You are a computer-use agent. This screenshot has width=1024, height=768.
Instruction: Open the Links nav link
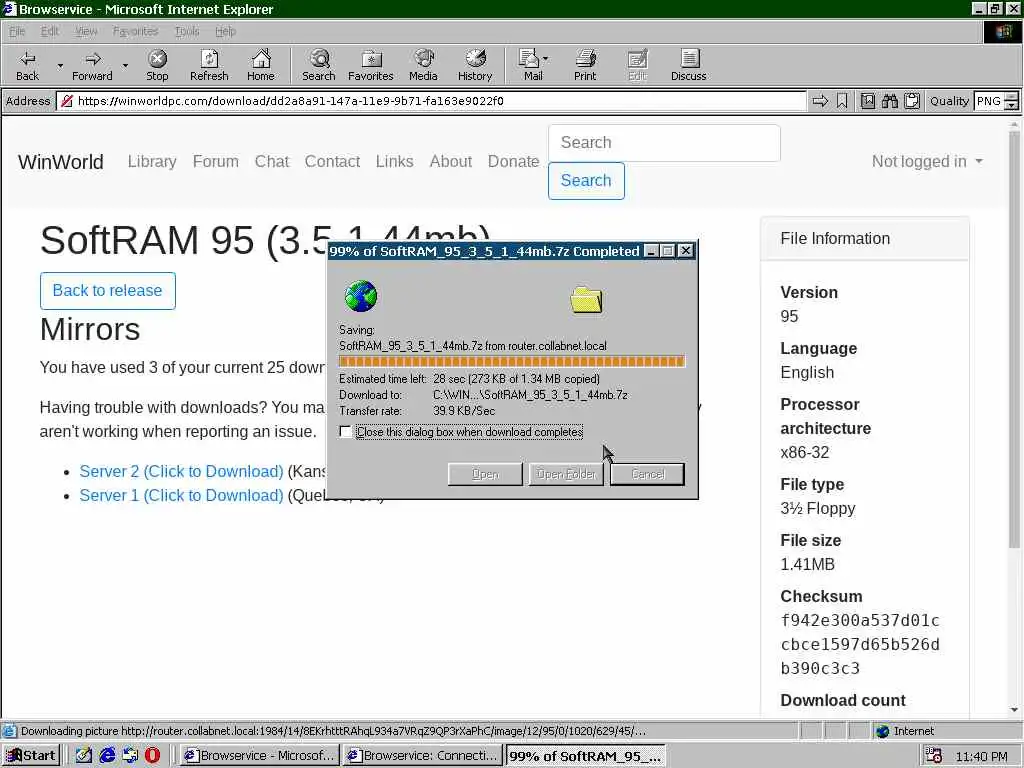click(x=394, y=161)
